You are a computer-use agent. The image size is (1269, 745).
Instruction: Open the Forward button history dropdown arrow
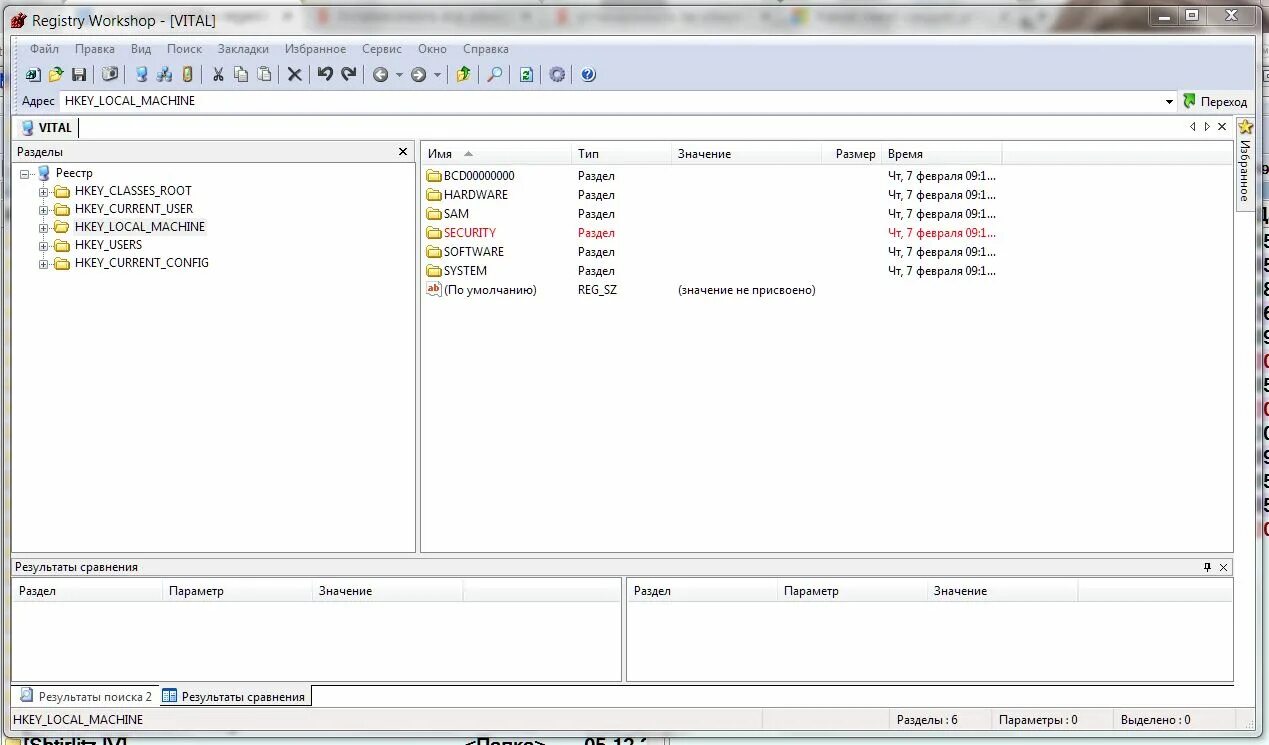click(x=437, y=75)
